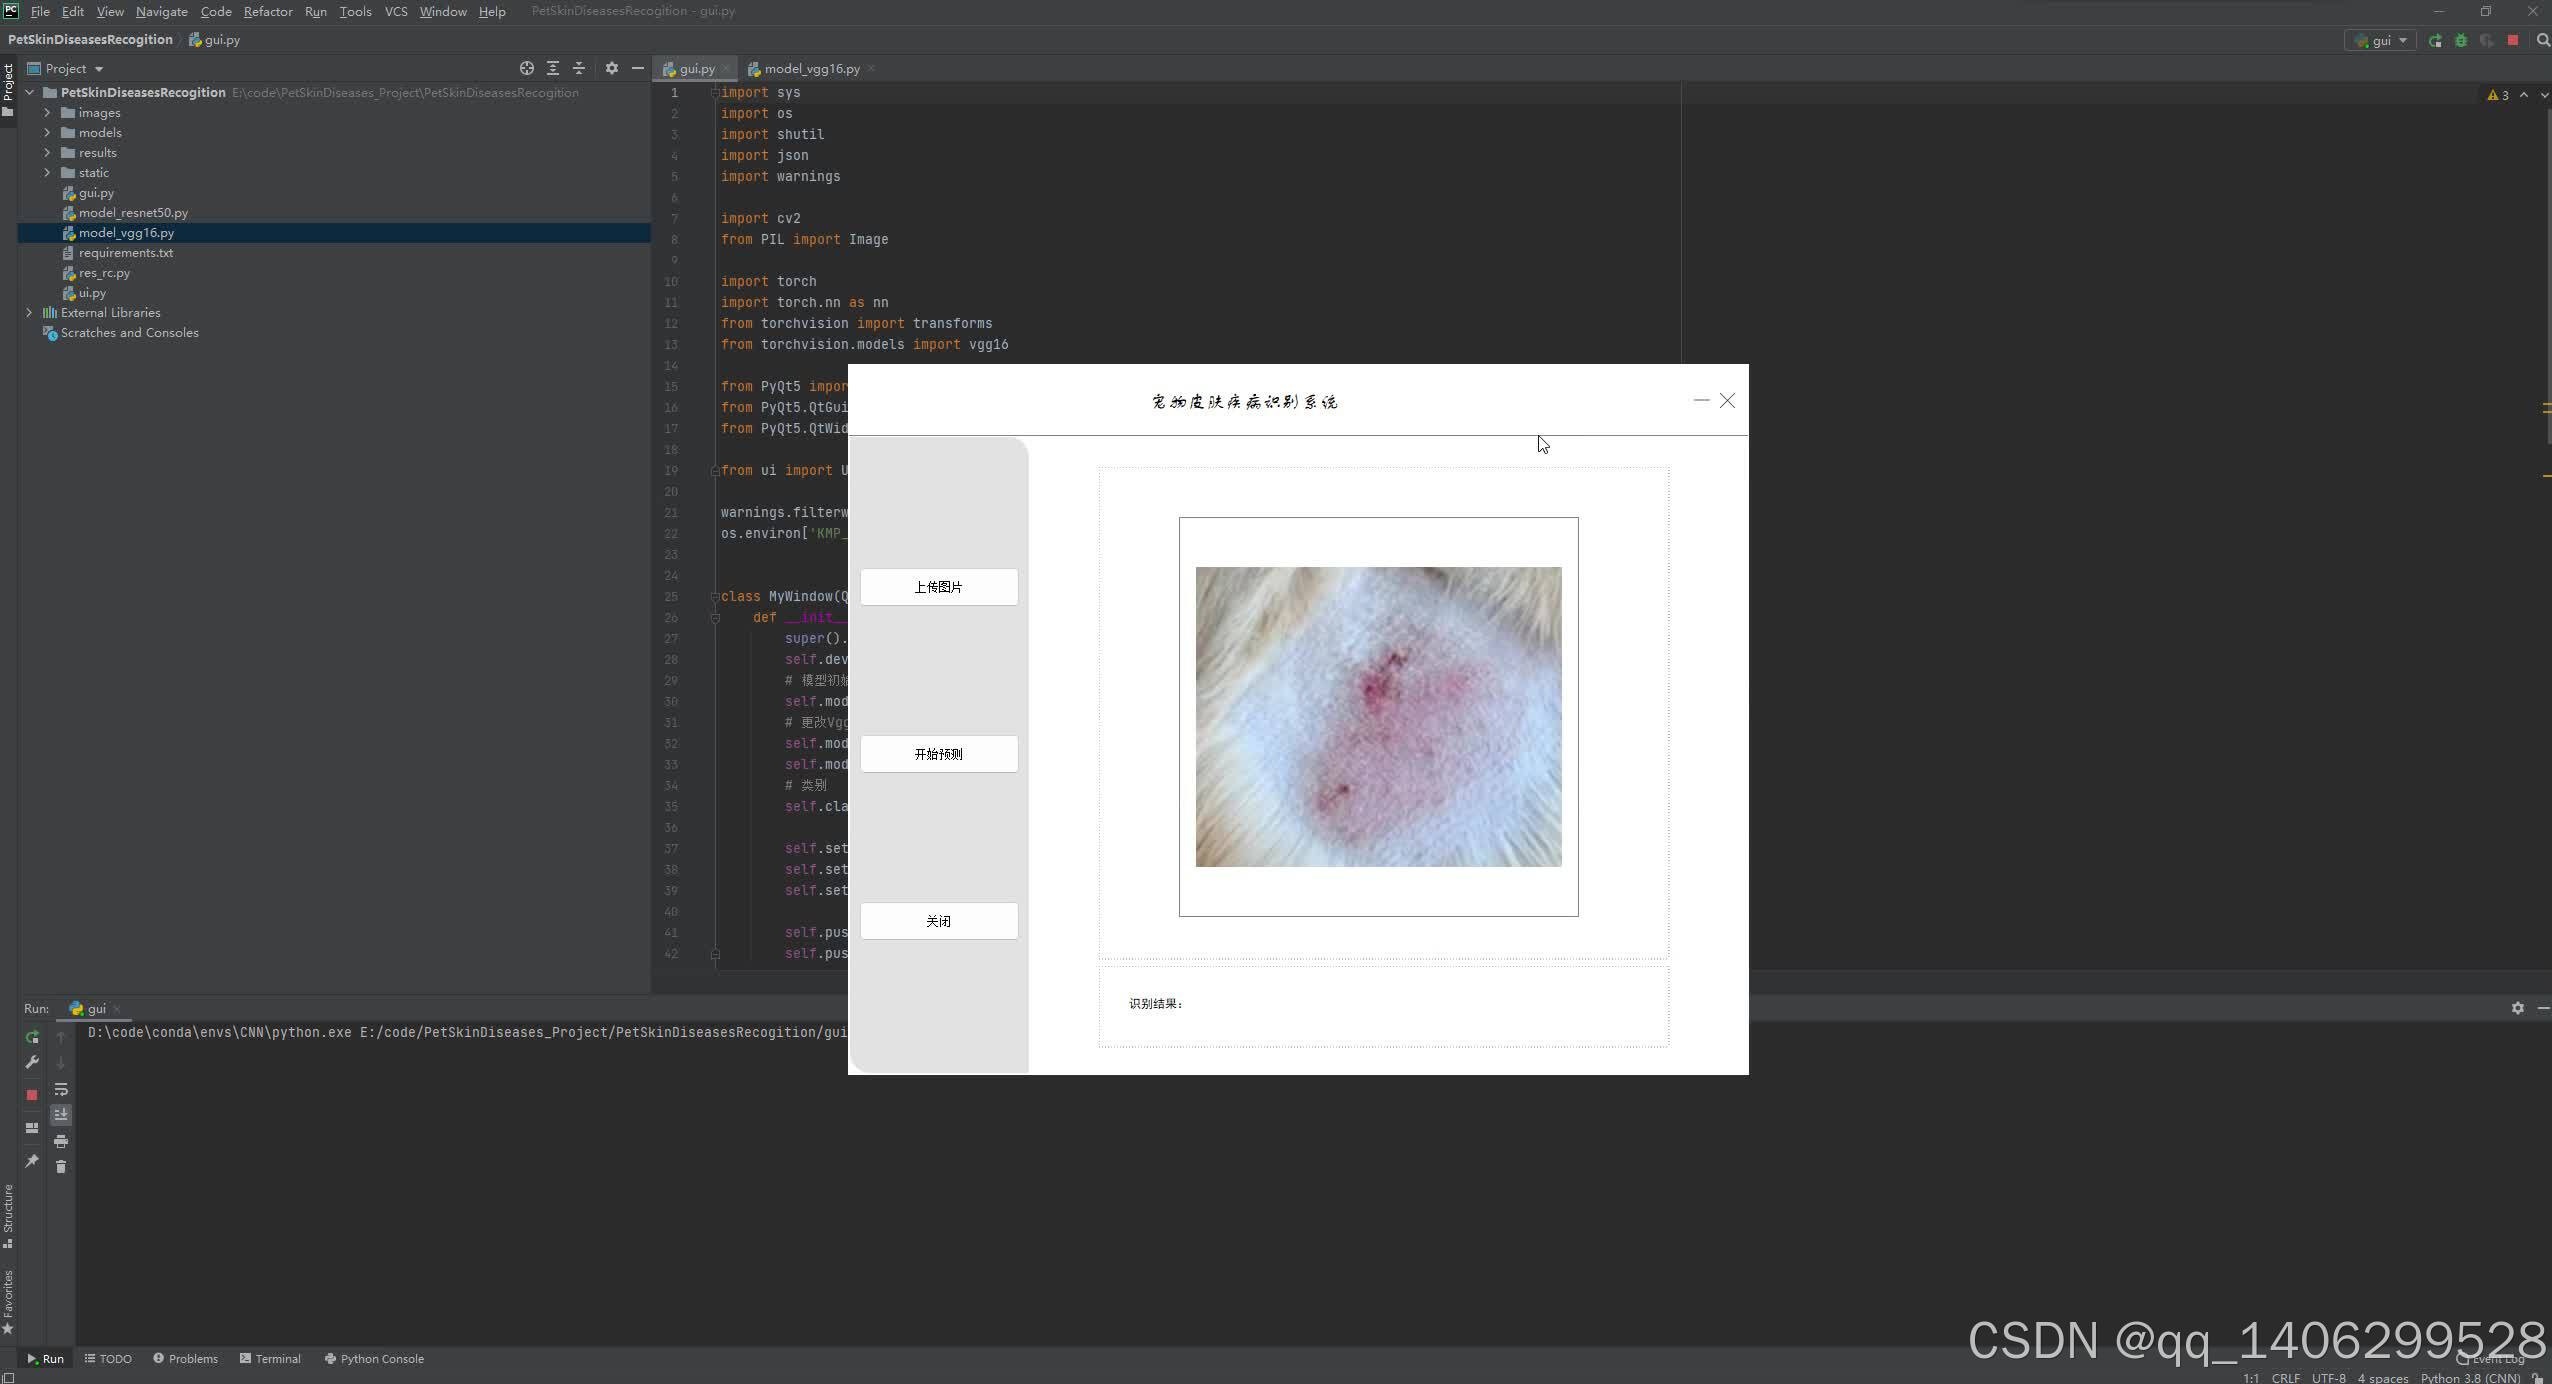2552x1384 pixels.
Task: Open the gui run configuration dropdown
Action: click(x=2381, y=41)
